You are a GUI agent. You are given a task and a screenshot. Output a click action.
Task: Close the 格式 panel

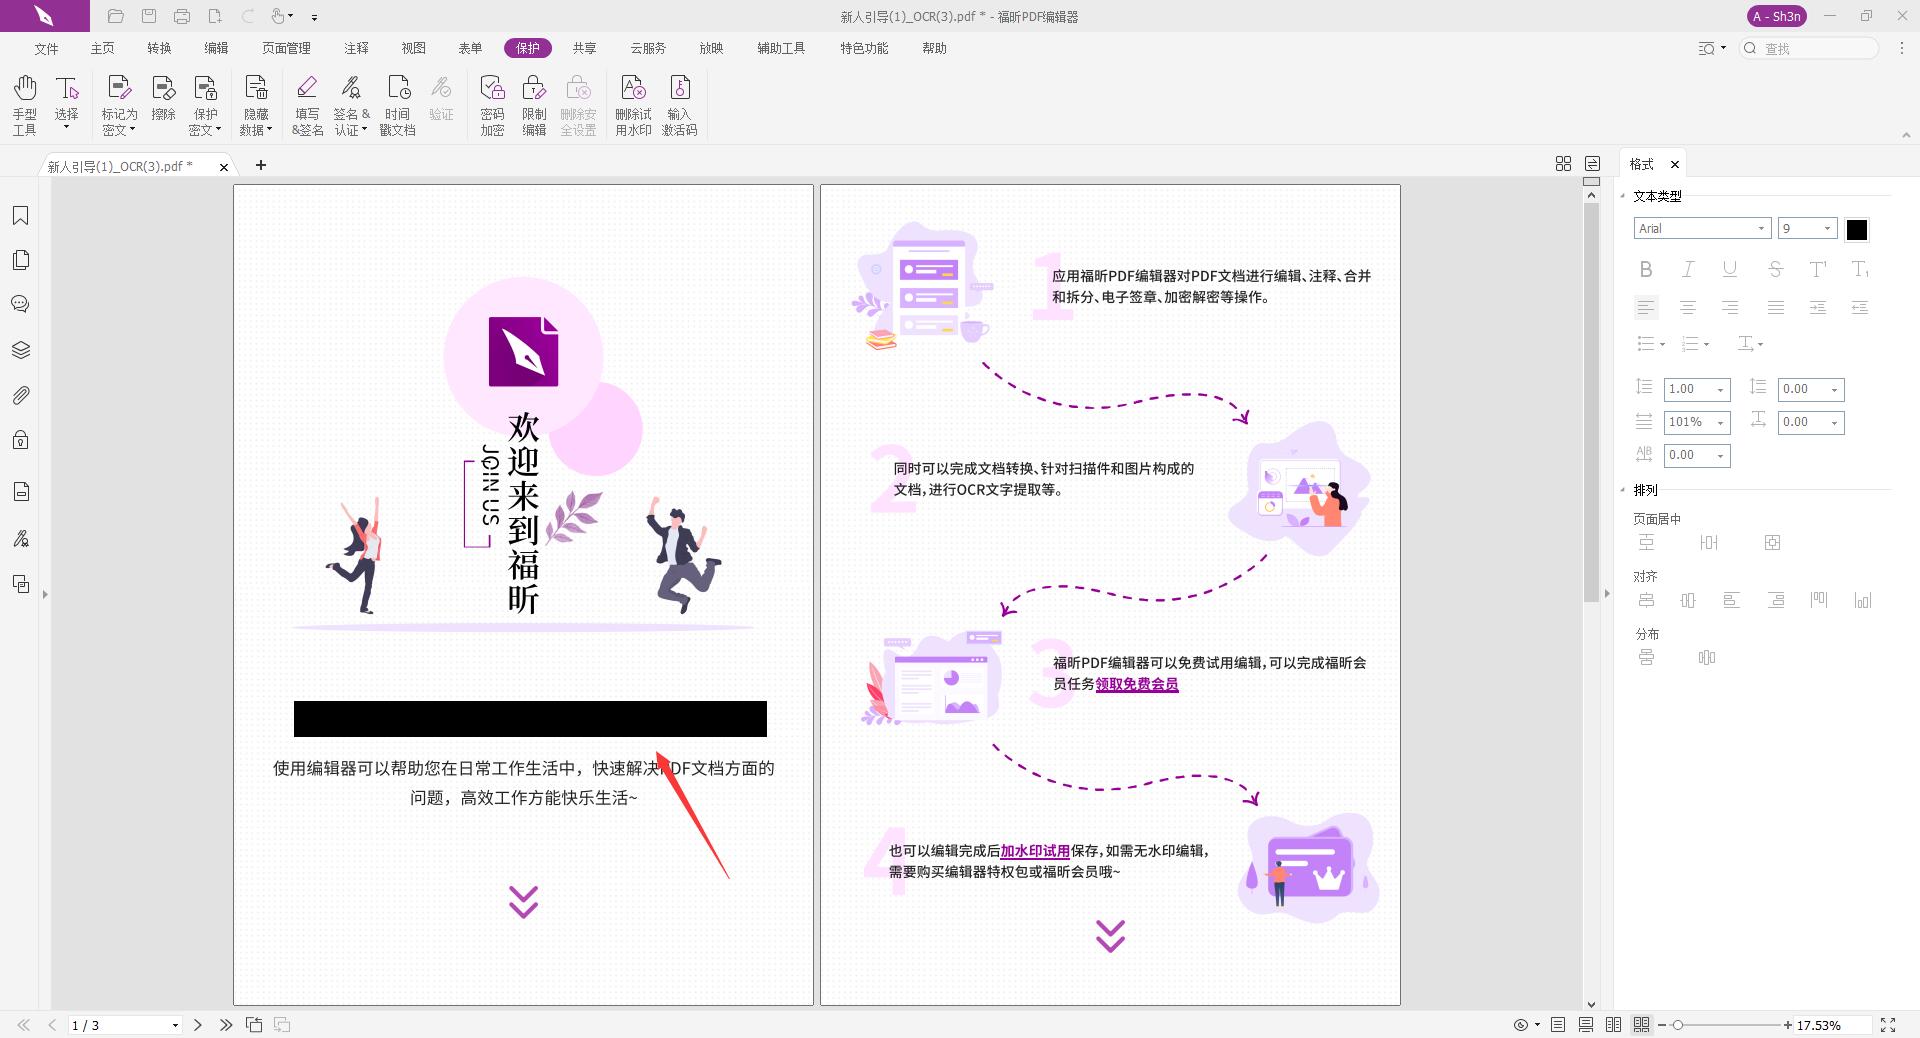(1676, 164)
